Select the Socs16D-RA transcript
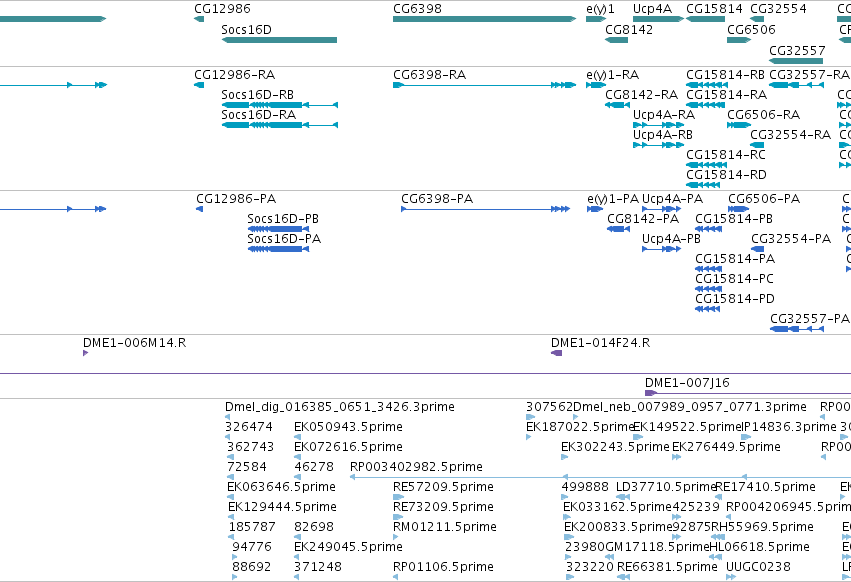 pyautogui.click(x=280, y=125)
